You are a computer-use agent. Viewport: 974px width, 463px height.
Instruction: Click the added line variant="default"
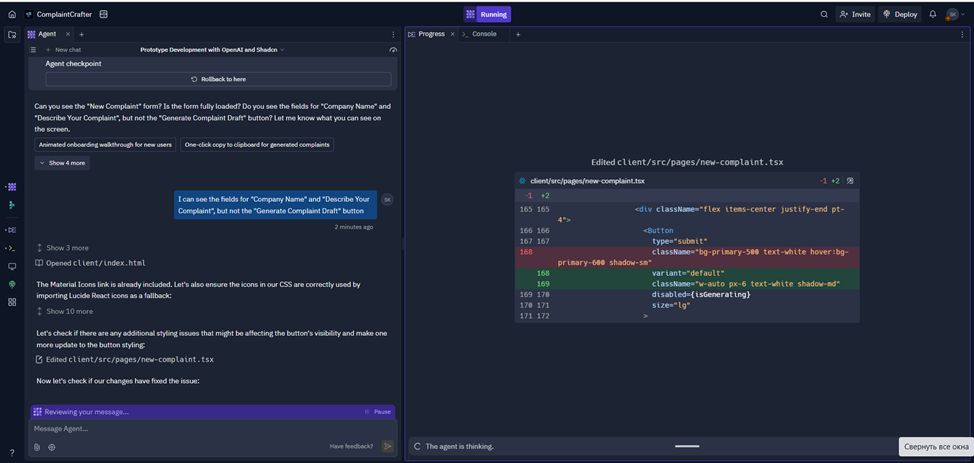click(x=687, y=273)
